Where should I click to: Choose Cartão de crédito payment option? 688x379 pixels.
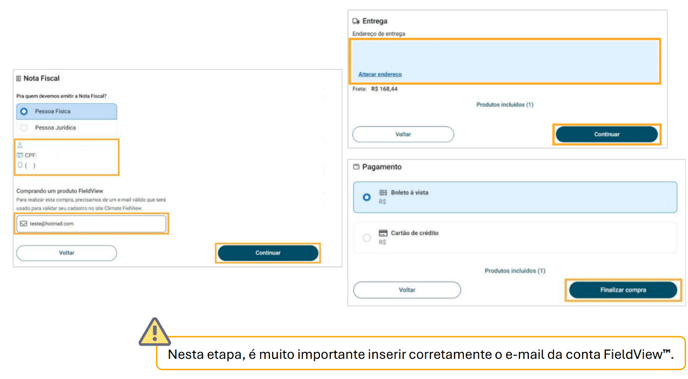click(515, 238)
